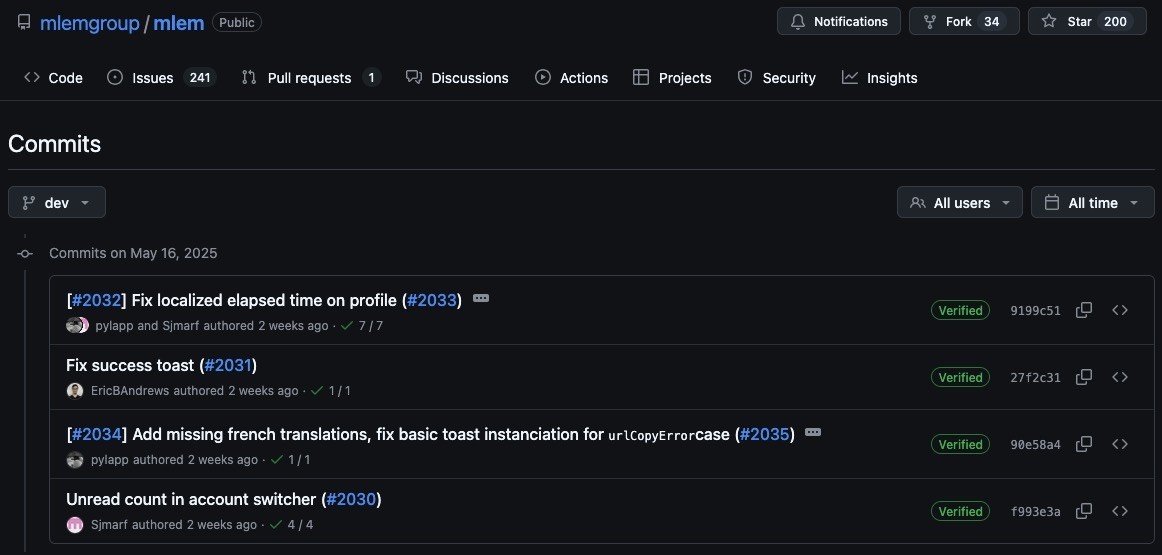The image size is (1162, 555).
Task: Expand description ellipsis on #2035 commit
Action: (x=813, y=432)
